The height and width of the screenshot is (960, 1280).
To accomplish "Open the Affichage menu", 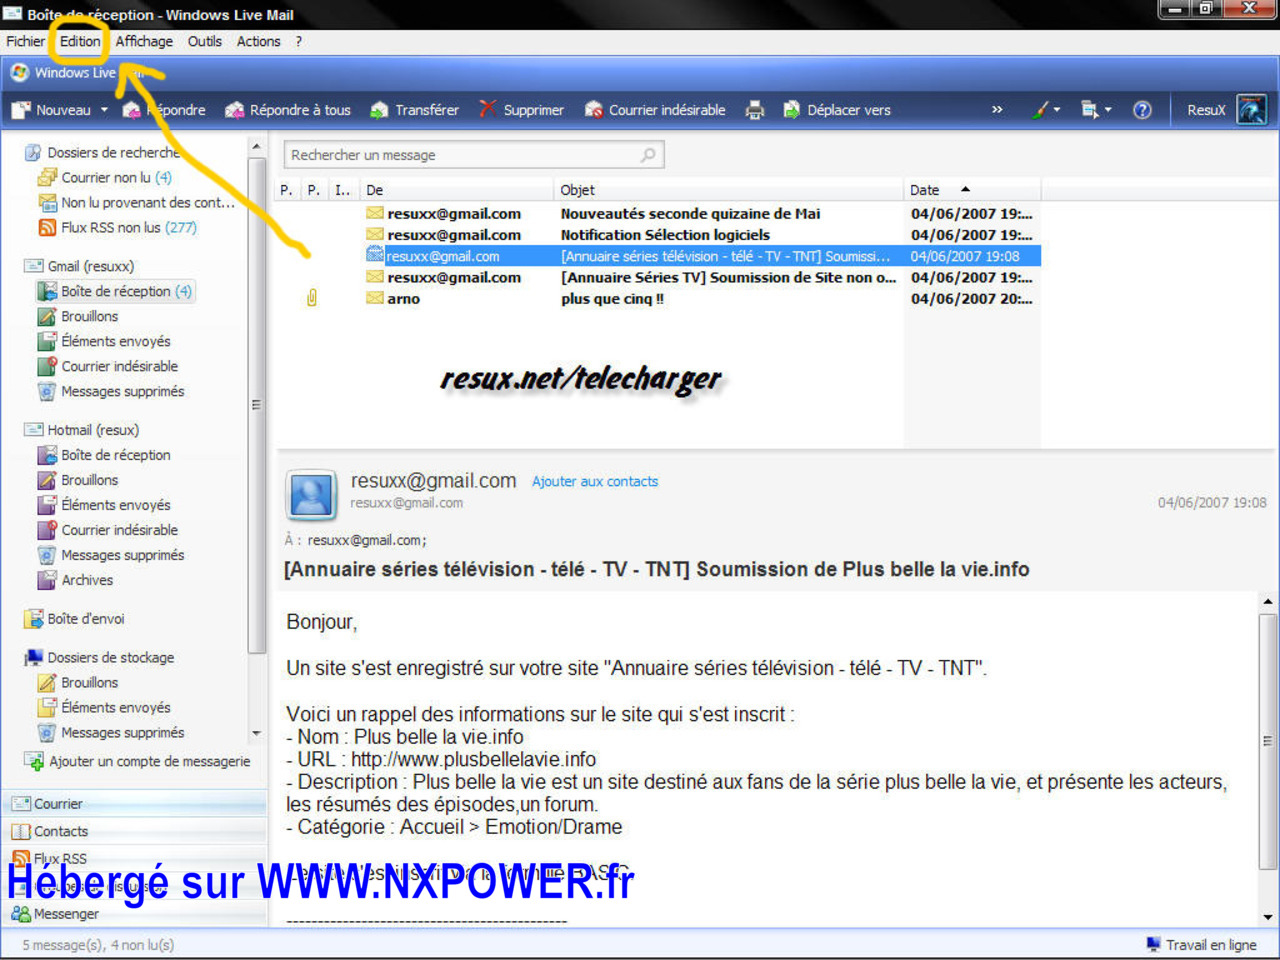I will click(144, 41).
